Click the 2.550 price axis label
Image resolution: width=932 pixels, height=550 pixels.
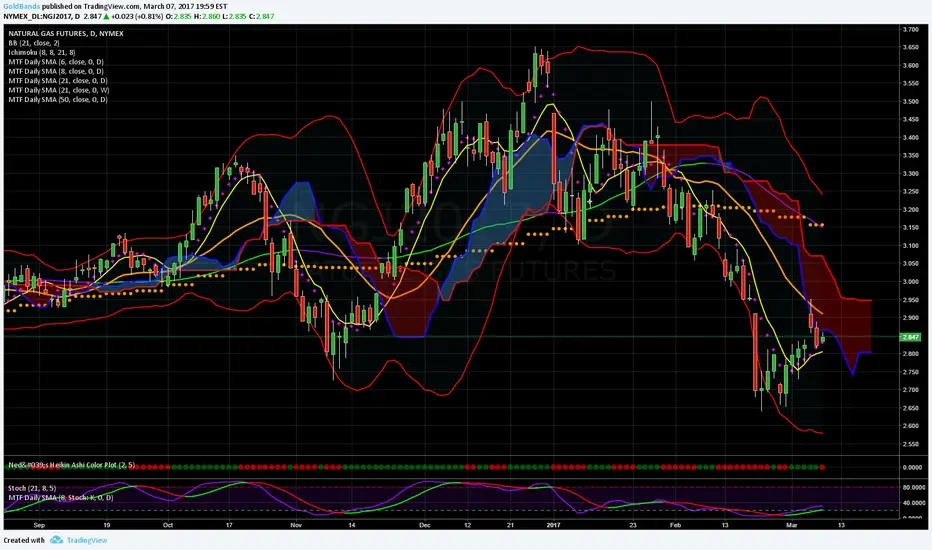(x=911, y=444)
